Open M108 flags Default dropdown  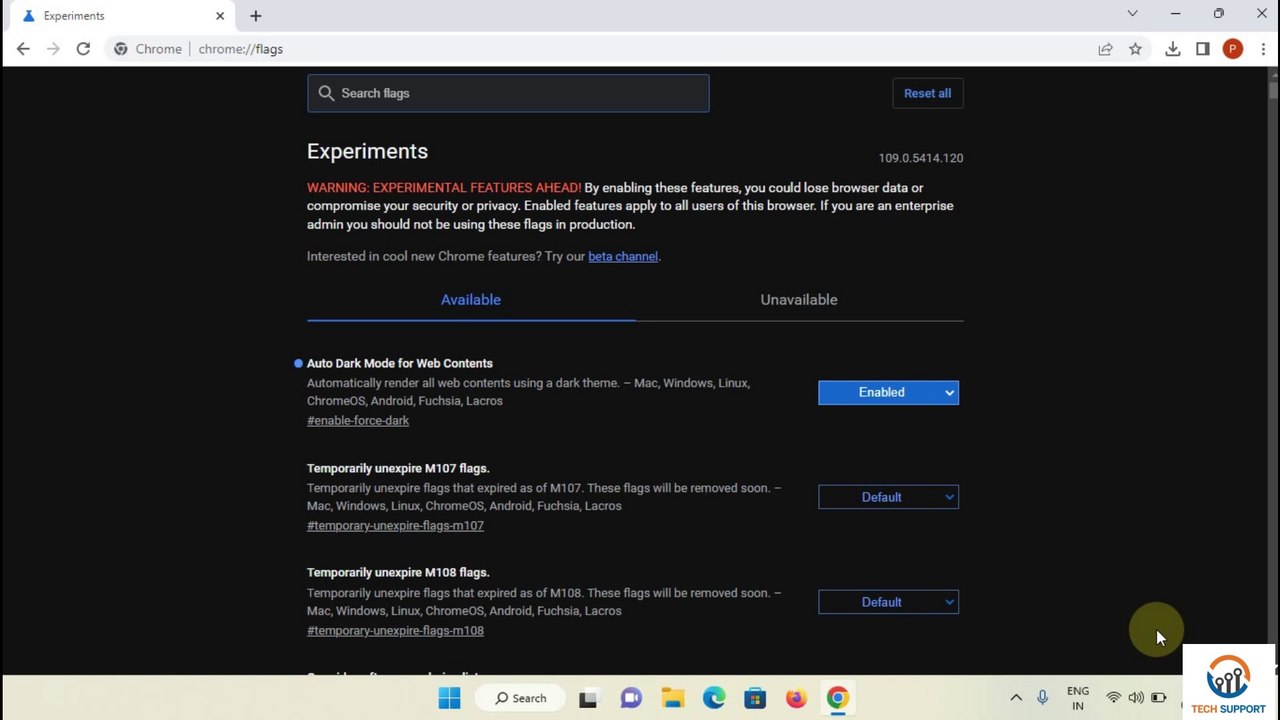pos(888,602)
